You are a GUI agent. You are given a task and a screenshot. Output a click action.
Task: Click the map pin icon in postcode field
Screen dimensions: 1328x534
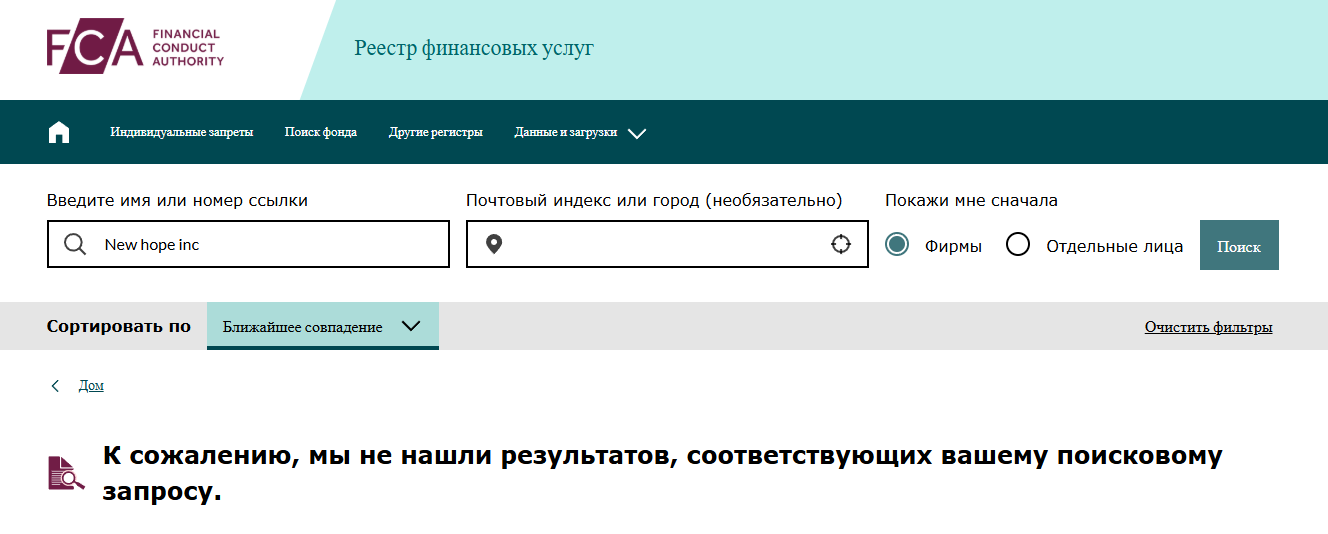(x=493, y=245)
